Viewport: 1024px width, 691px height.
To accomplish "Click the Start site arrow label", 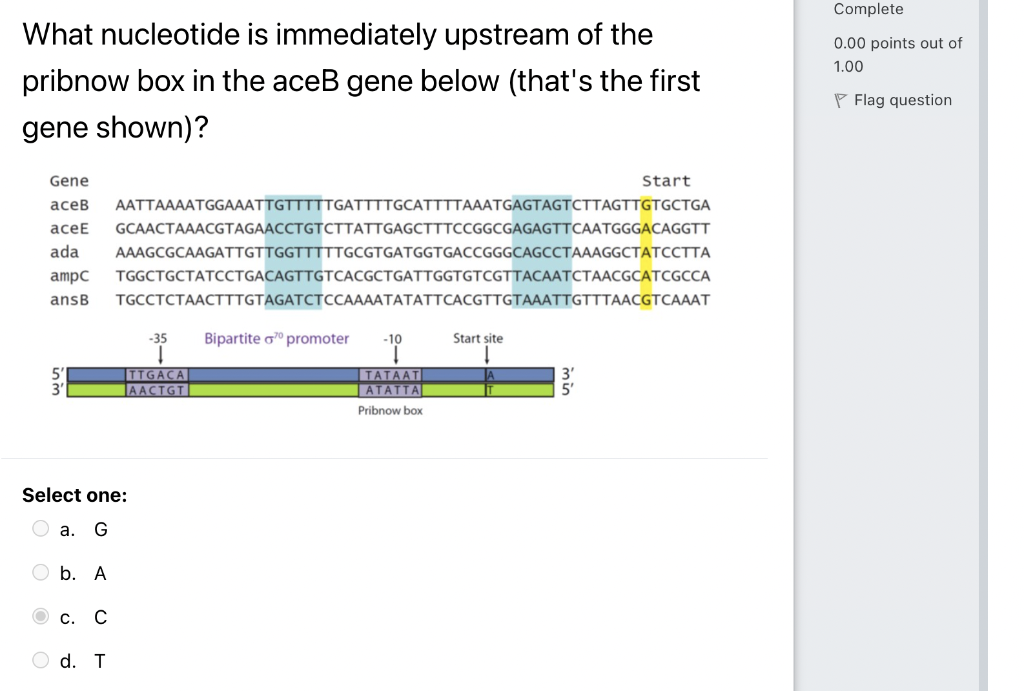I will coord(478,338).
